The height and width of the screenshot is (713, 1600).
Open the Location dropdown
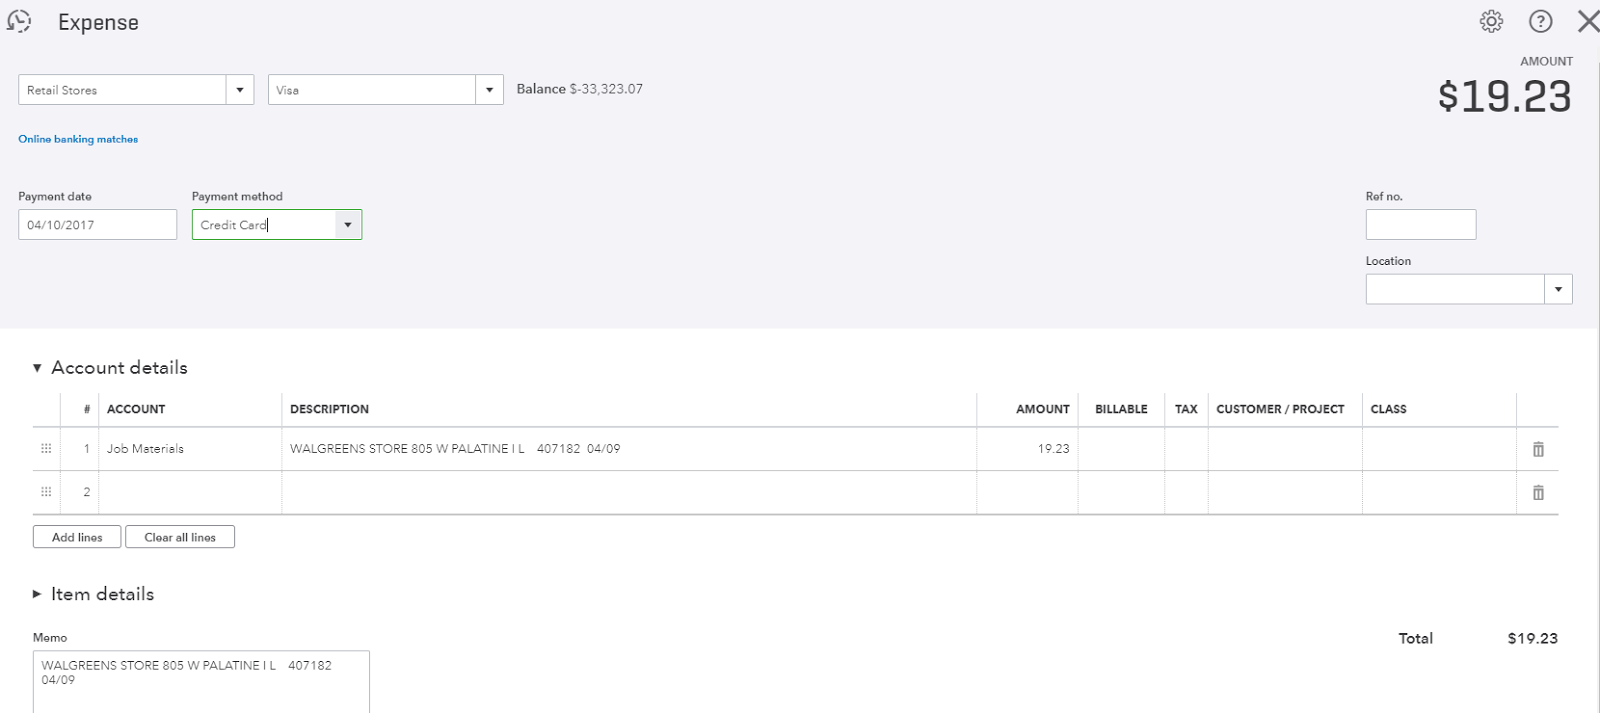(1557, 289)
